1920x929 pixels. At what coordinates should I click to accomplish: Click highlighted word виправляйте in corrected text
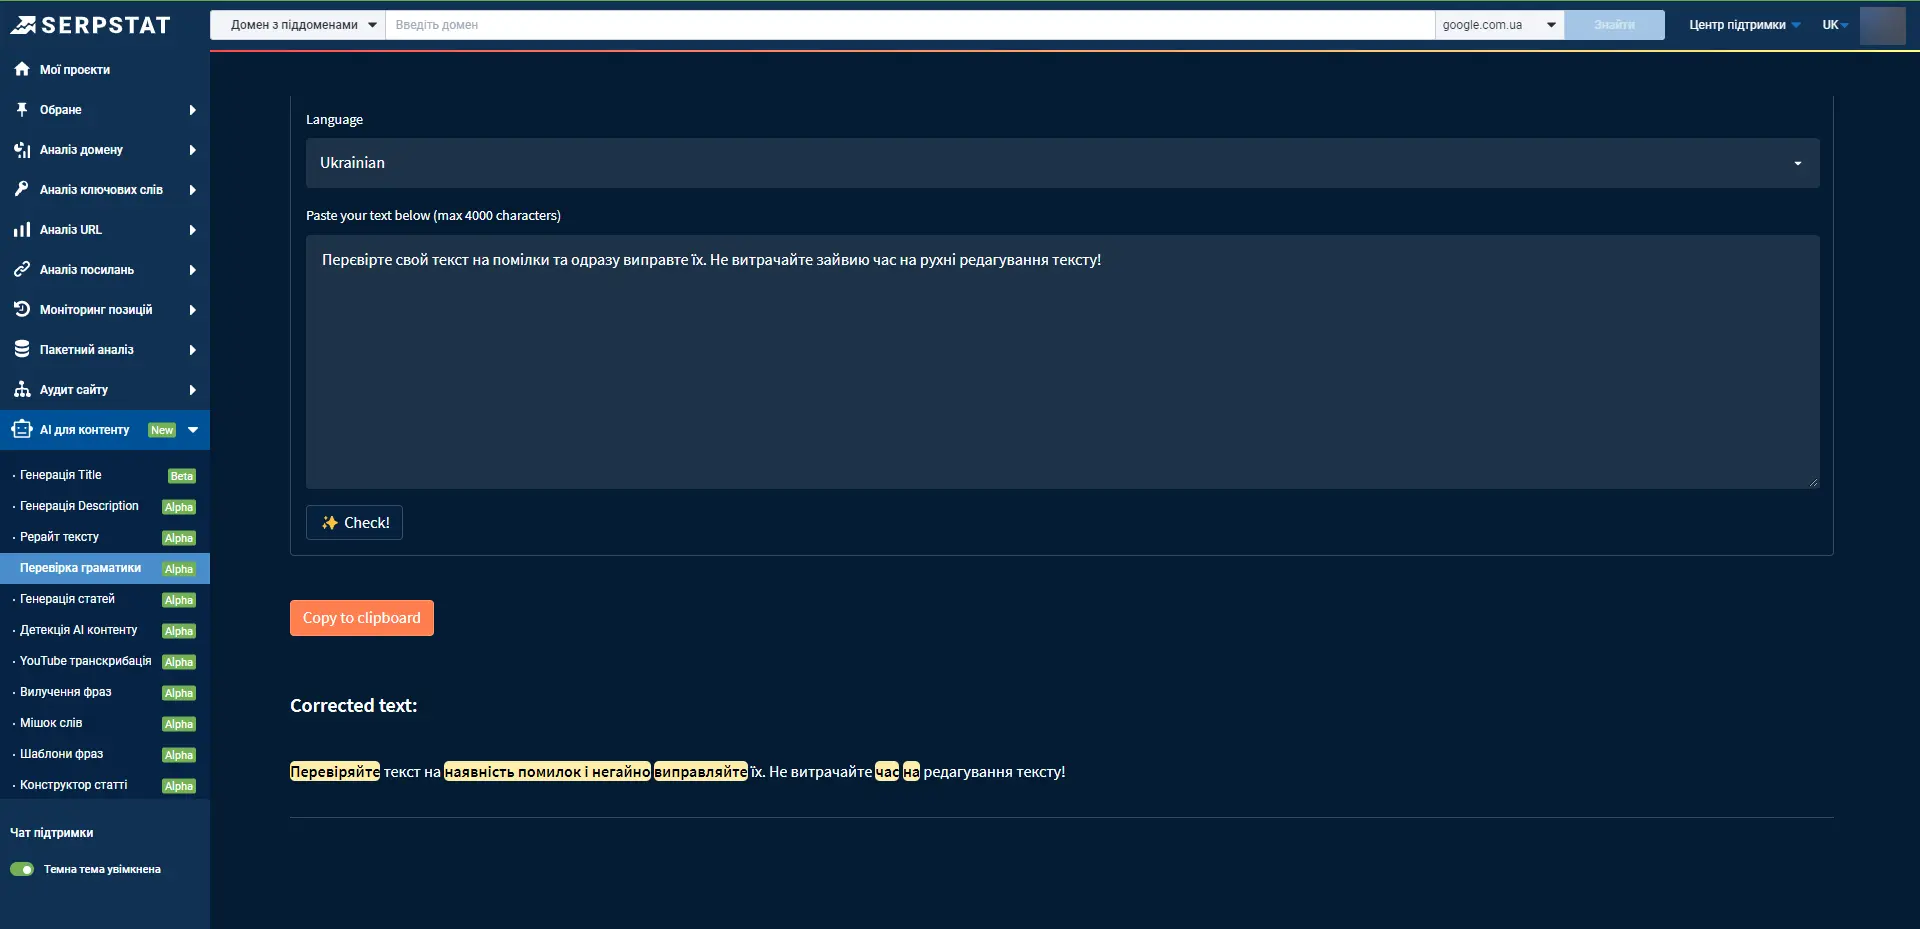(701, 772)
